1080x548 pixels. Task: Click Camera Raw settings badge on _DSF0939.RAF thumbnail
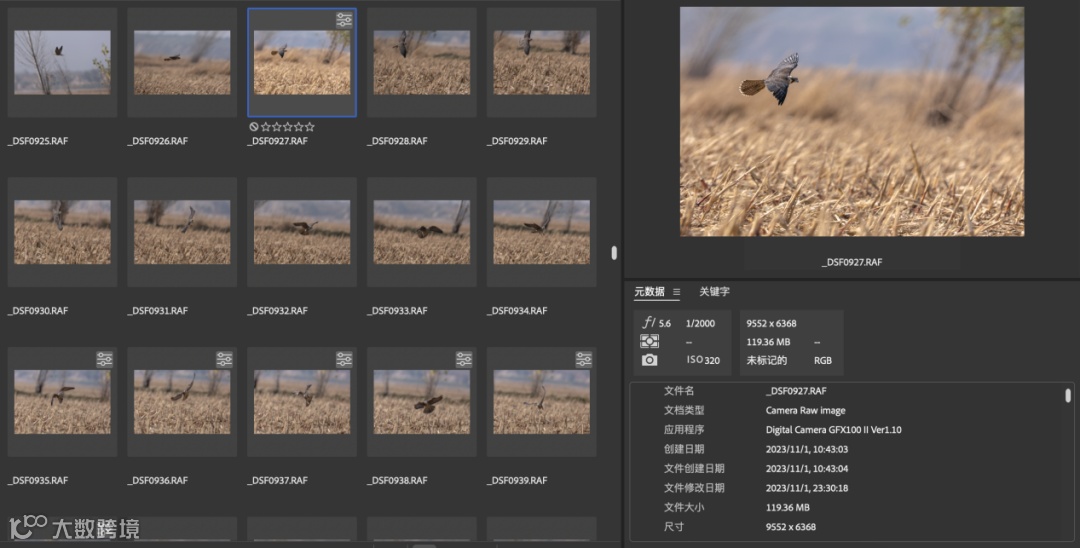tap(583, 359)
